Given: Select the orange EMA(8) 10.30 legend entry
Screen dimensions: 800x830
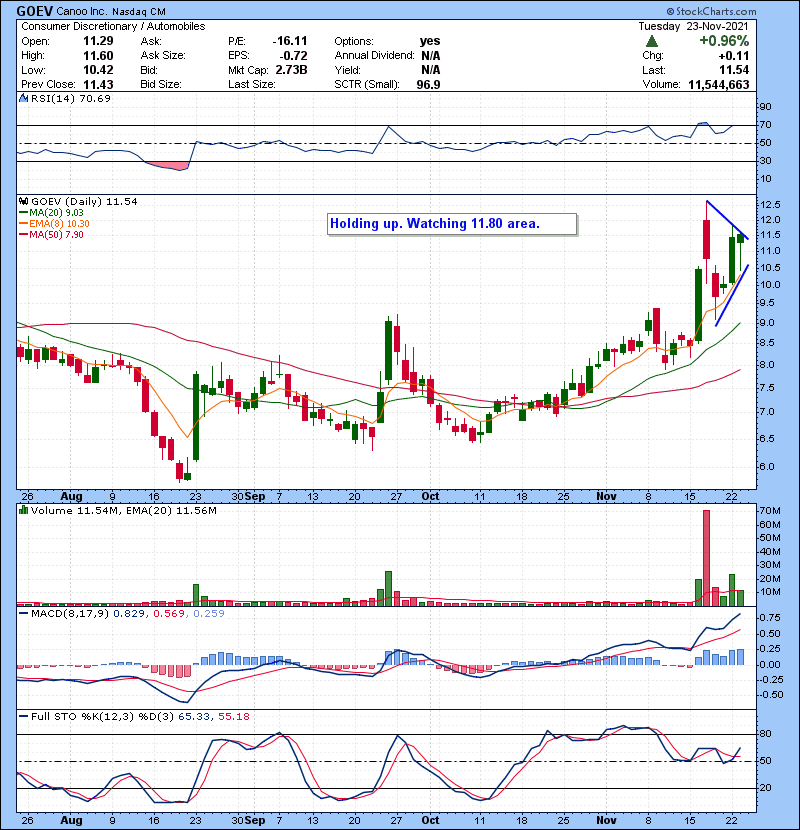Looking at the screenshot, I should coord(54,223).
